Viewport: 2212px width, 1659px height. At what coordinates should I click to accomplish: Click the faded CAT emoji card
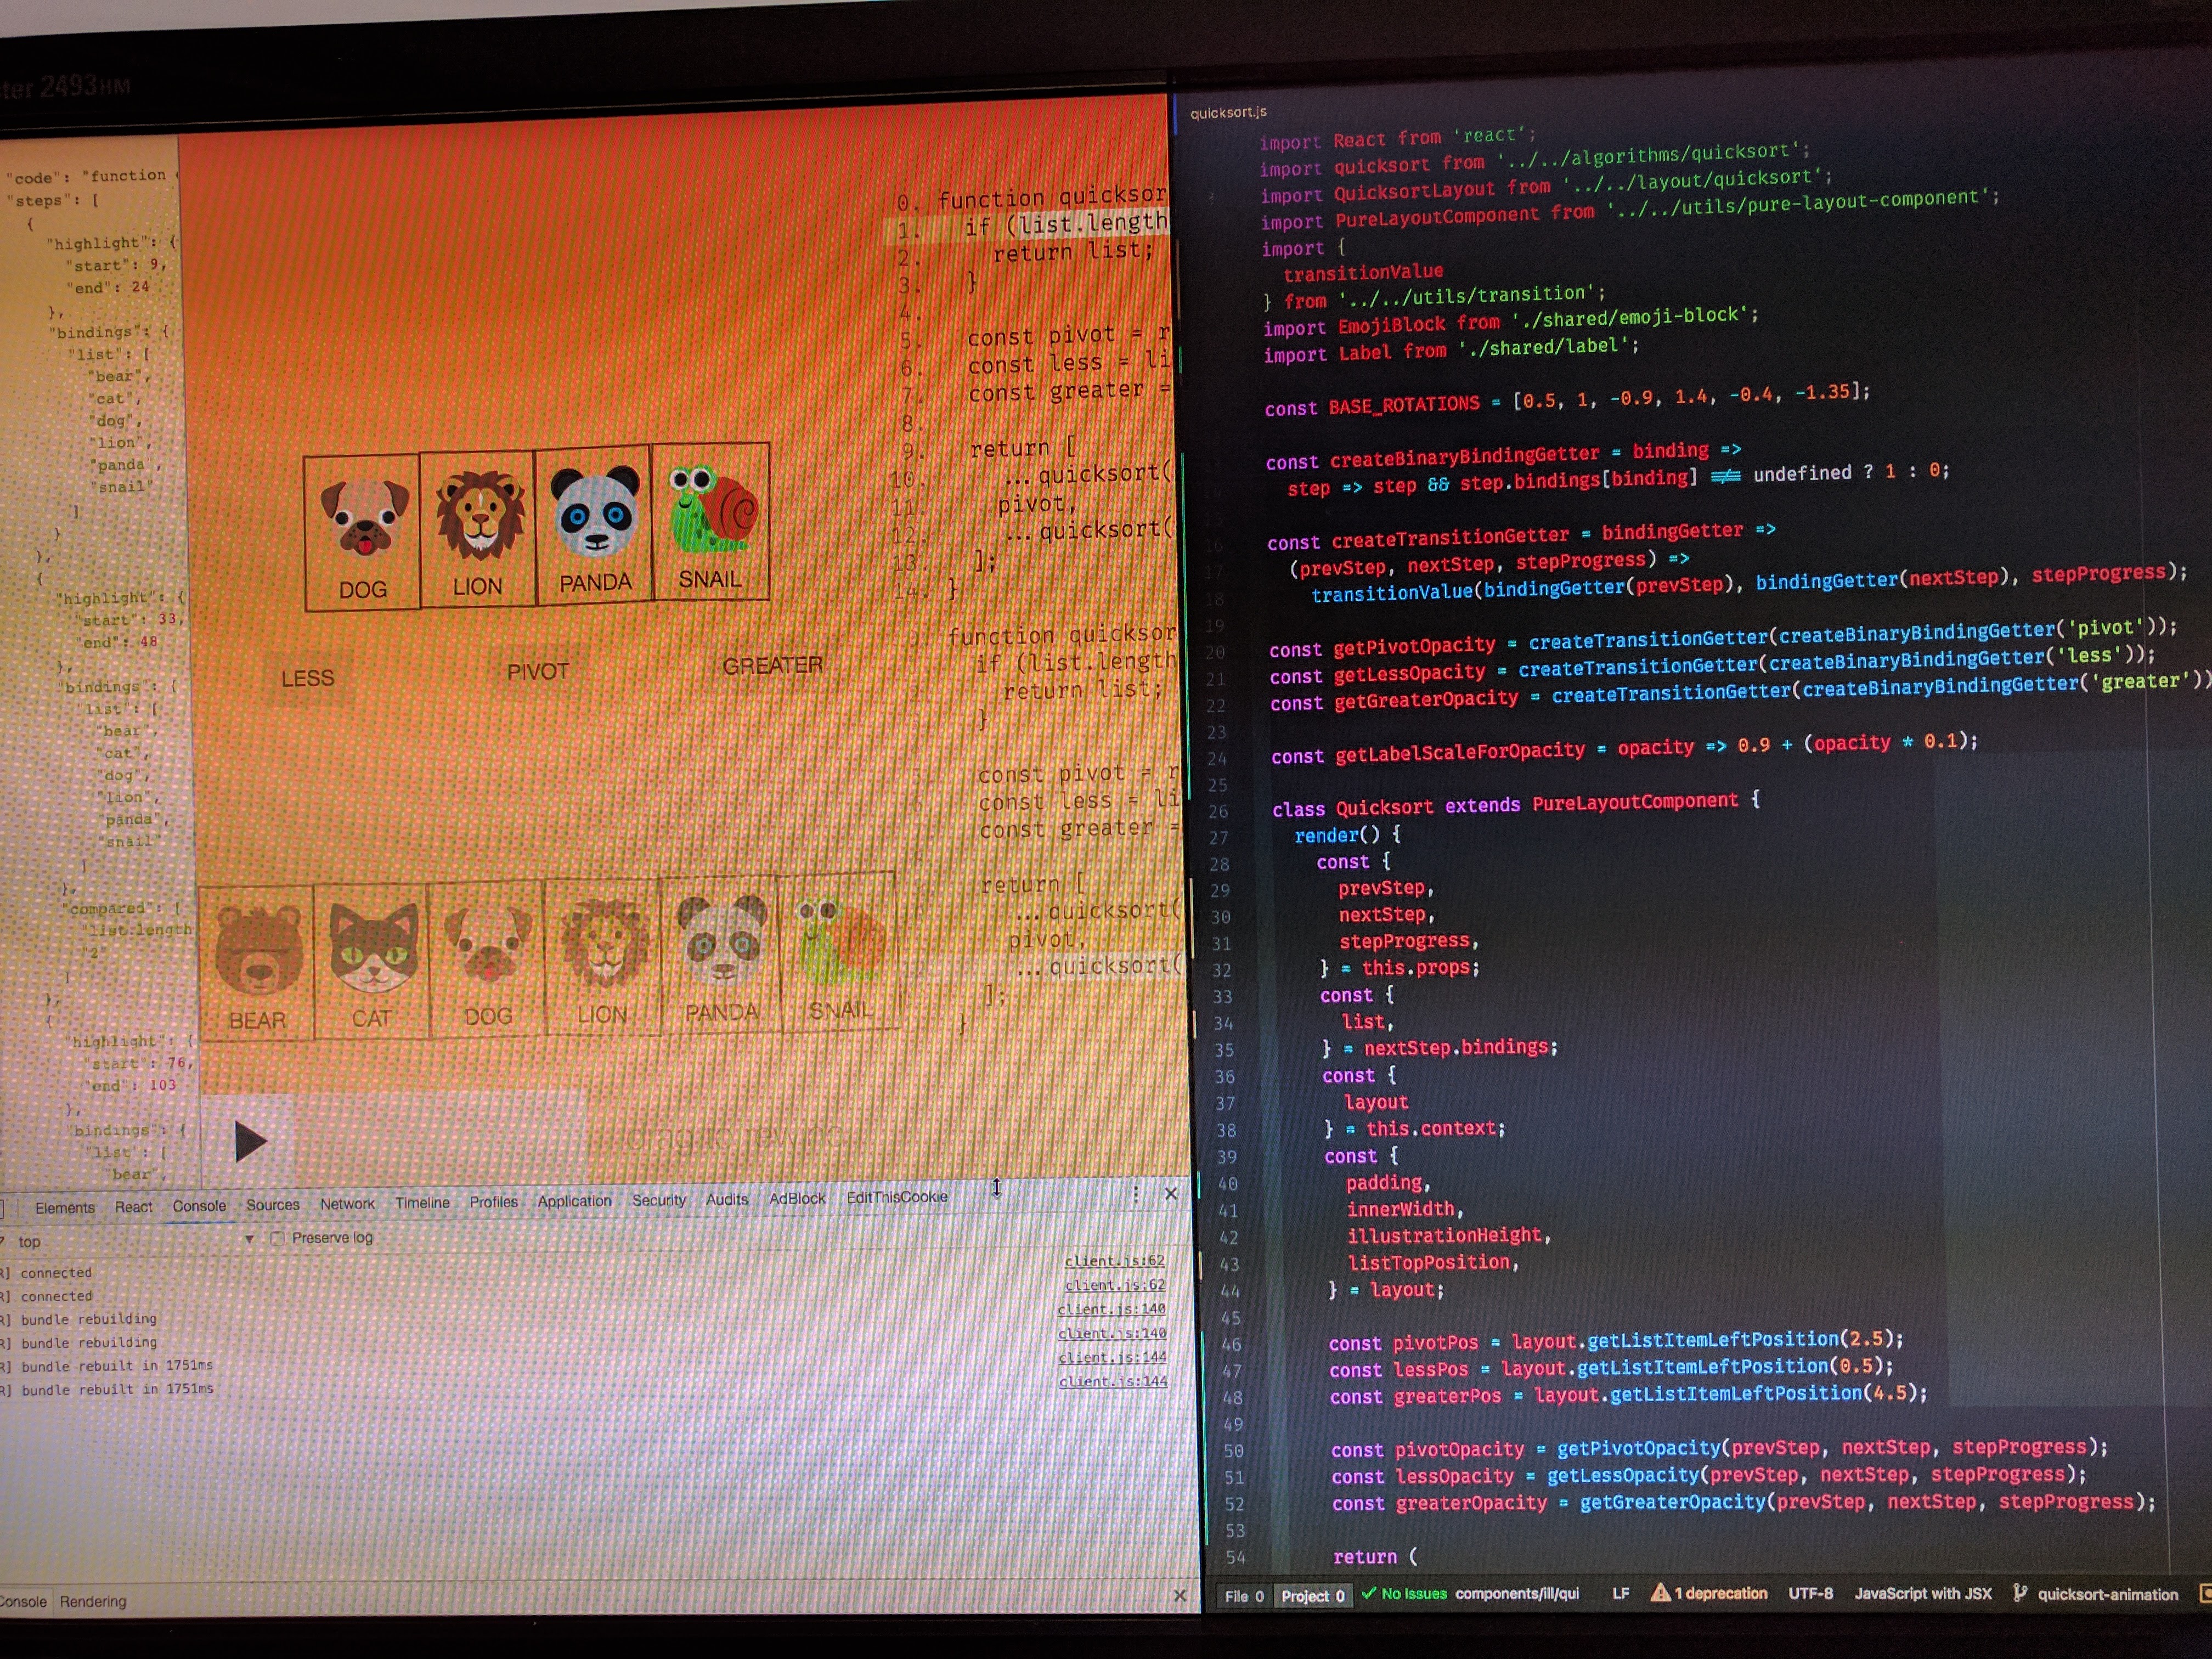pos(372,961)
